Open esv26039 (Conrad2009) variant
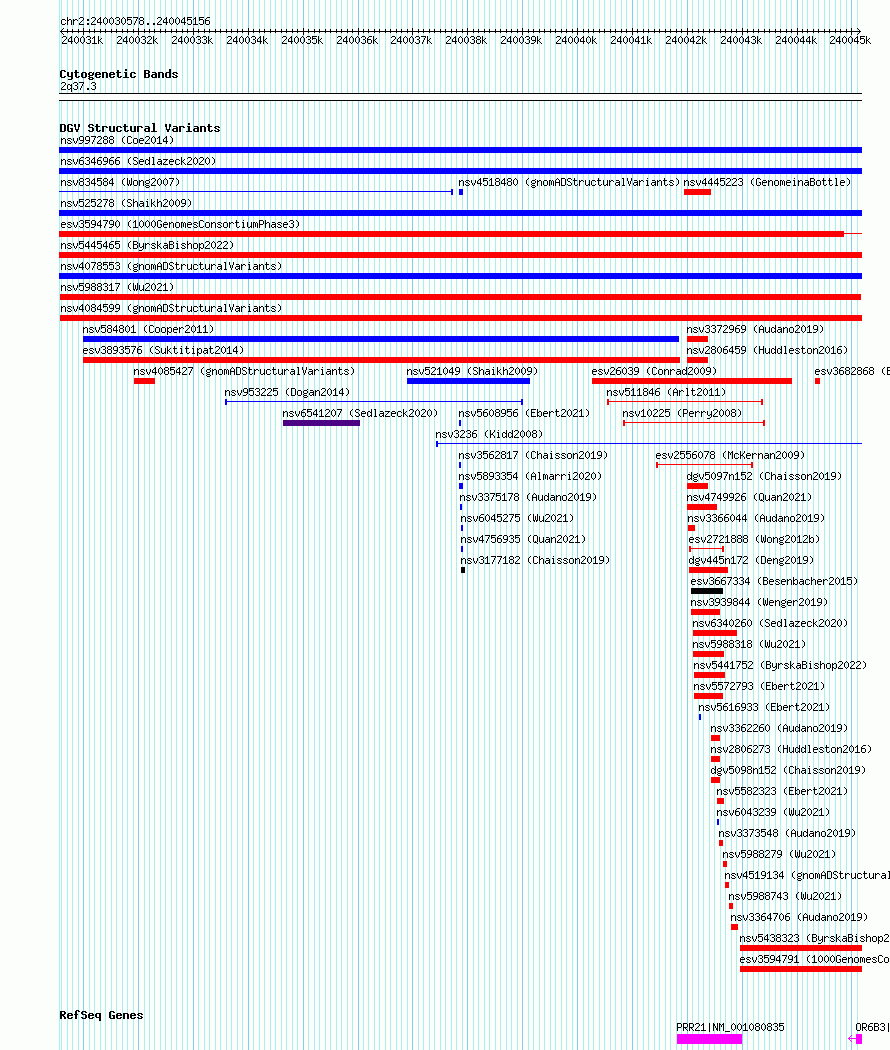This screenshot has height=1050, width=890. click(654, 371)
